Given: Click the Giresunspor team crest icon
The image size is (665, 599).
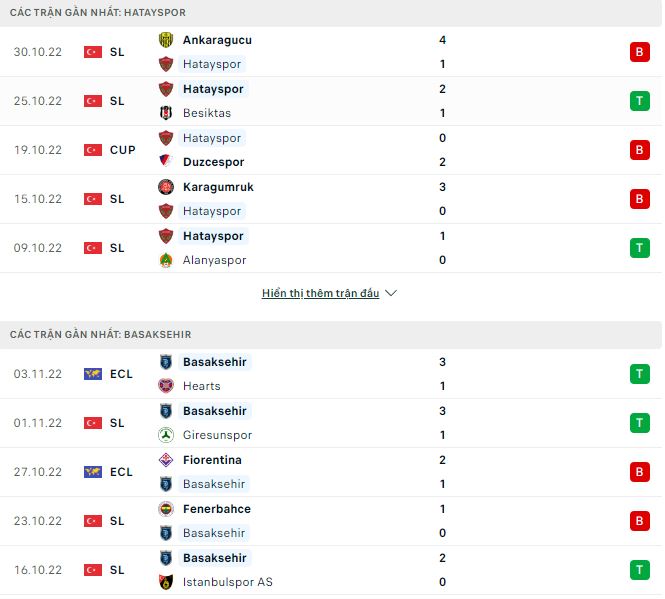Looking at the screenshot, I should 166,435.
